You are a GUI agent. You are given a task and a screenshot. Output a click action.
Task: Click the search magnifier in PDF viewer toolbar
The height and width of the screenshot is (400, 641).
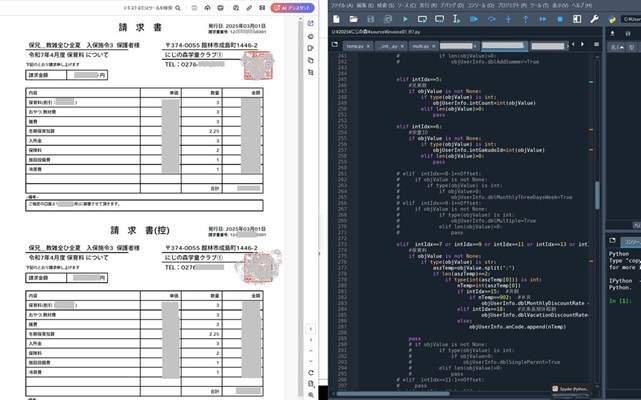(x=178, y=8)
